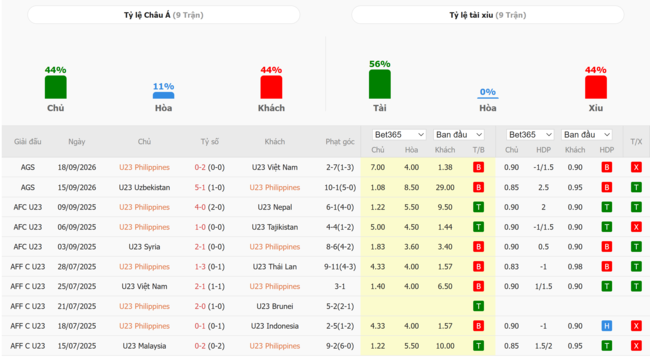Click away odds 29.00 in Uzbekistan row

pos(445,187)
